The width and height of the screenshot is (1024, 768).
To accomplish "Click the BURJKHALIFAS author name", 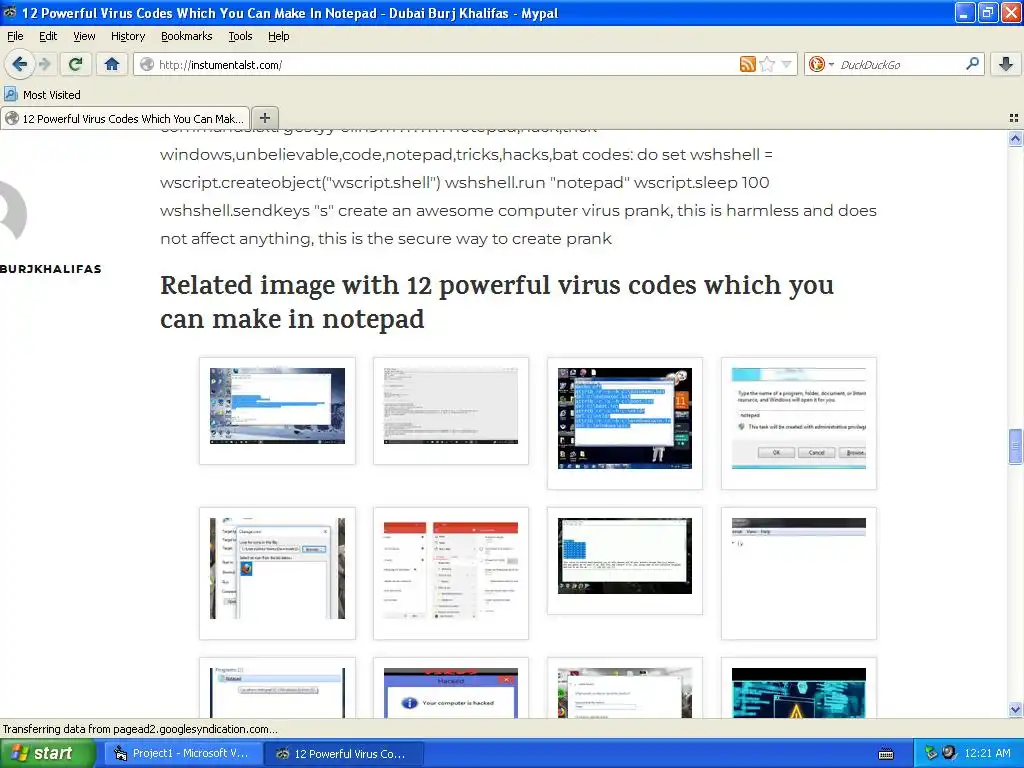I will point(50,268).
